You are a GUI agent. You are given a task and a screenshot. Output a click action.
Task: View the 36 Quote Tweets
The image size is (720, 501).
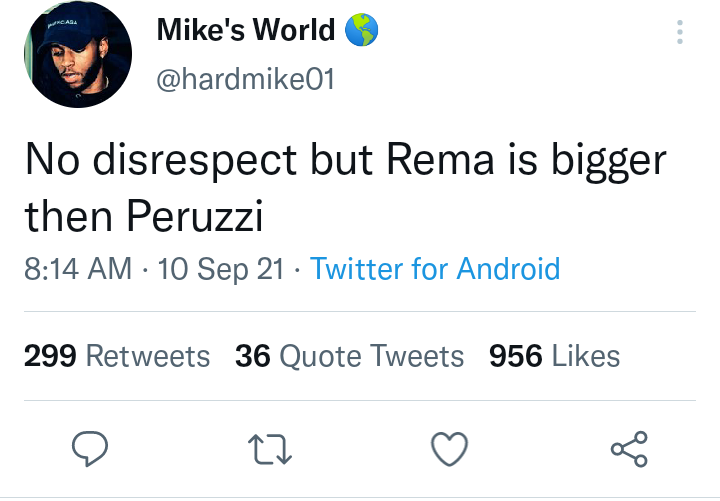pyautogui.click(x=350, y=355)
